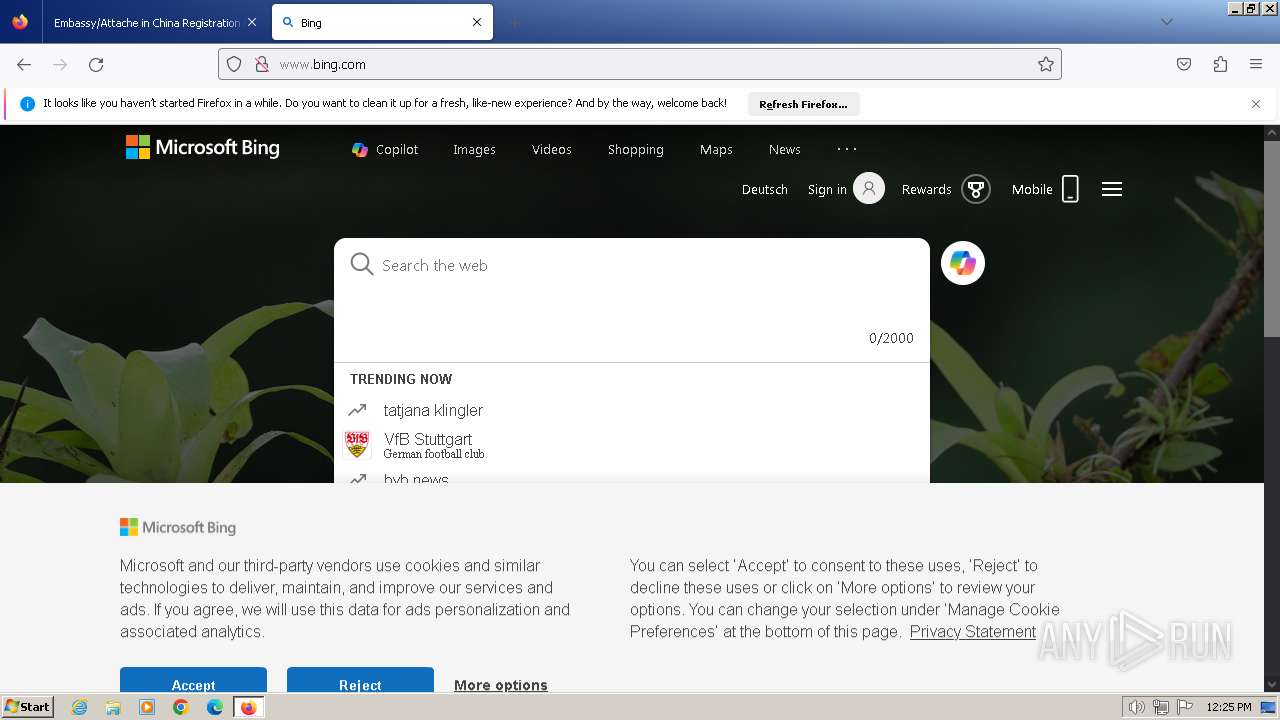Bookmark this page with the star

point(1046,64)
